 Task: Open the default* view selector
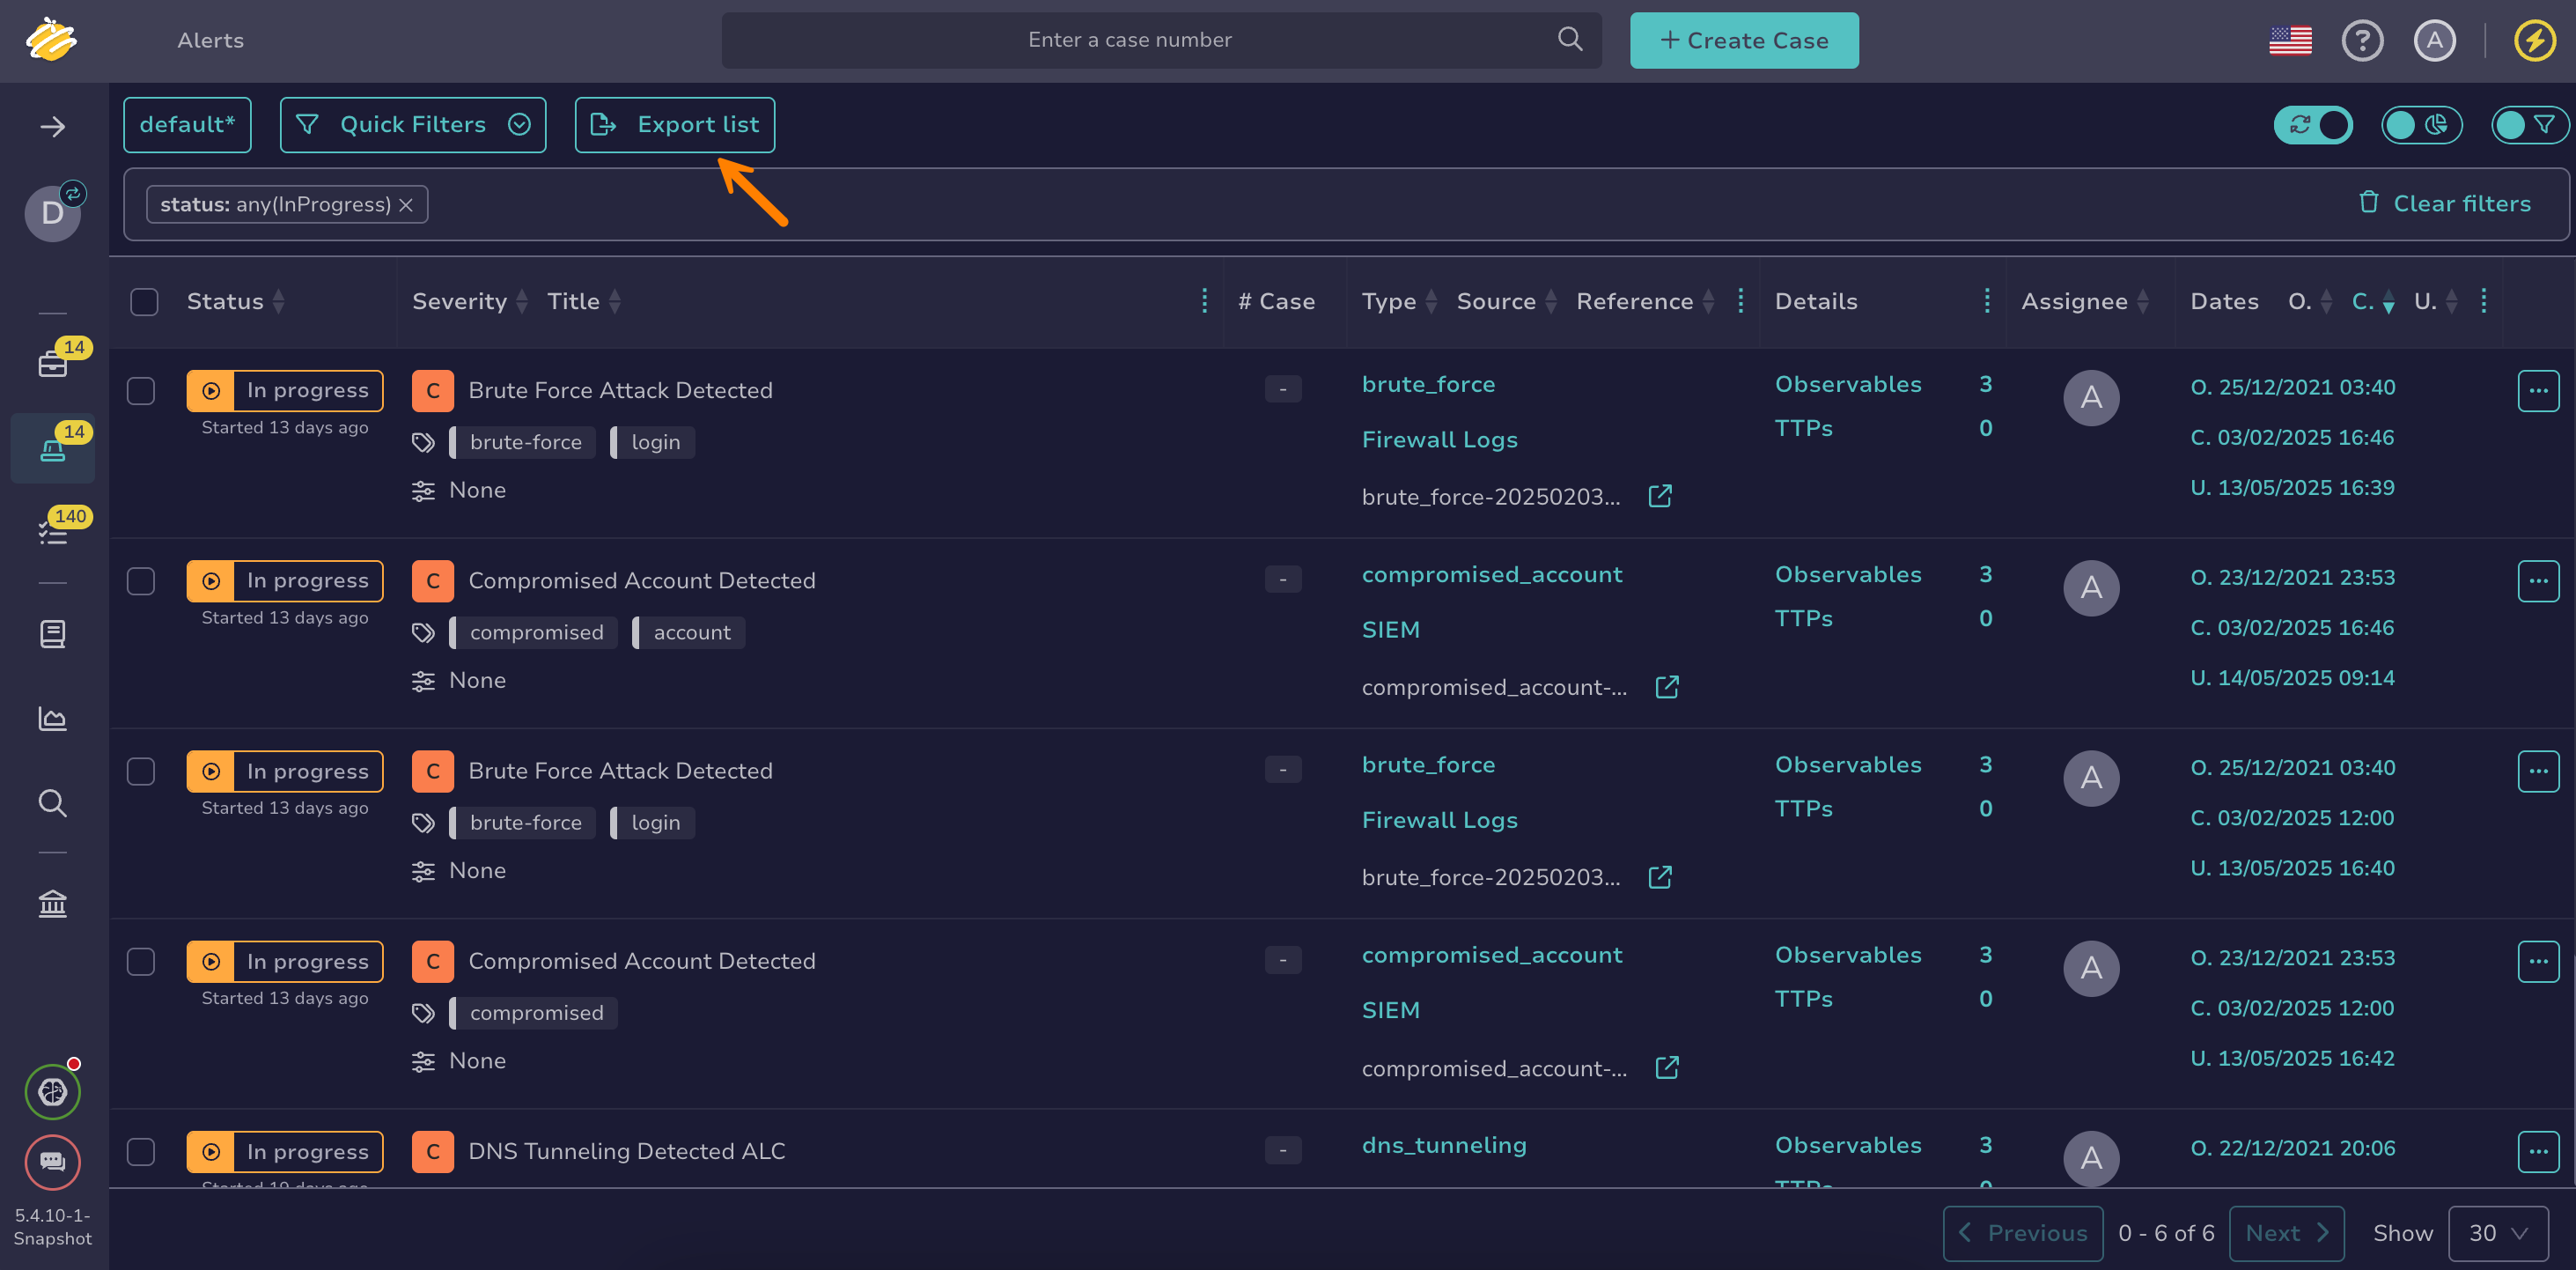[187, 125]
